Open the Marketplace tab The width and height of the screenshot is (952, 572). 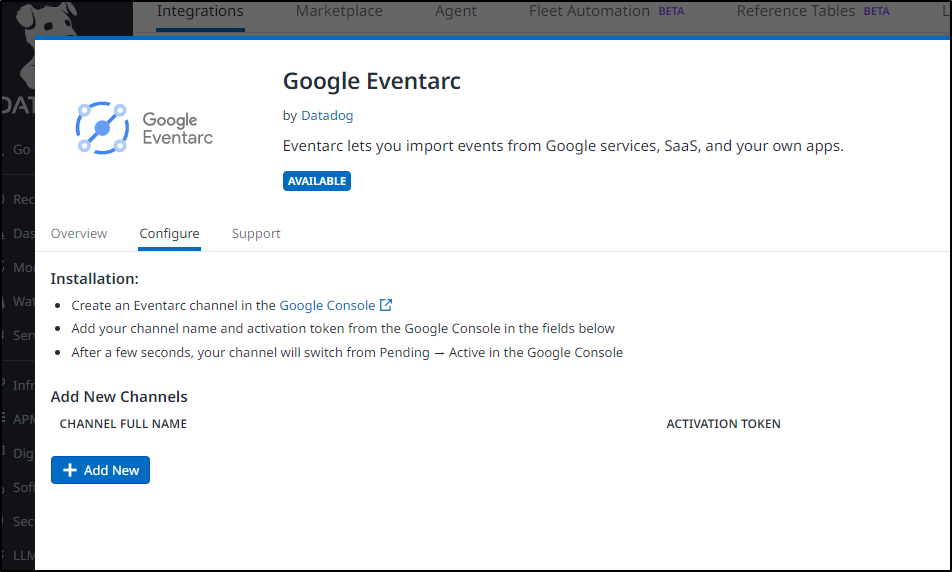(x=339, y=12)
